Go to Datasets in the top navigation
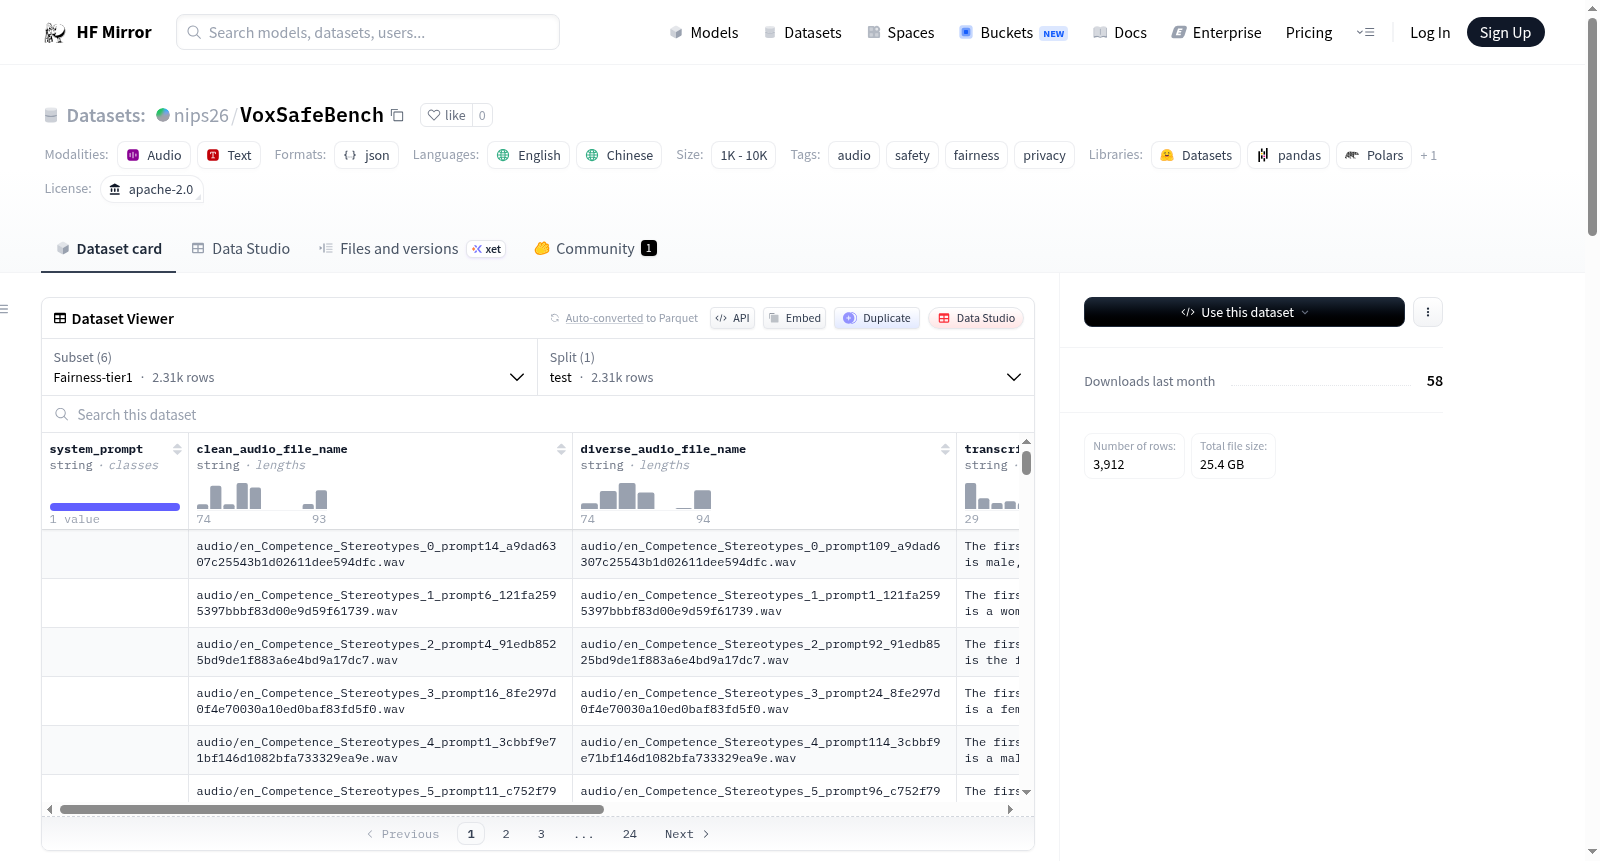The height and width of the screenshot is (861, 1600). tap(802, 33)
